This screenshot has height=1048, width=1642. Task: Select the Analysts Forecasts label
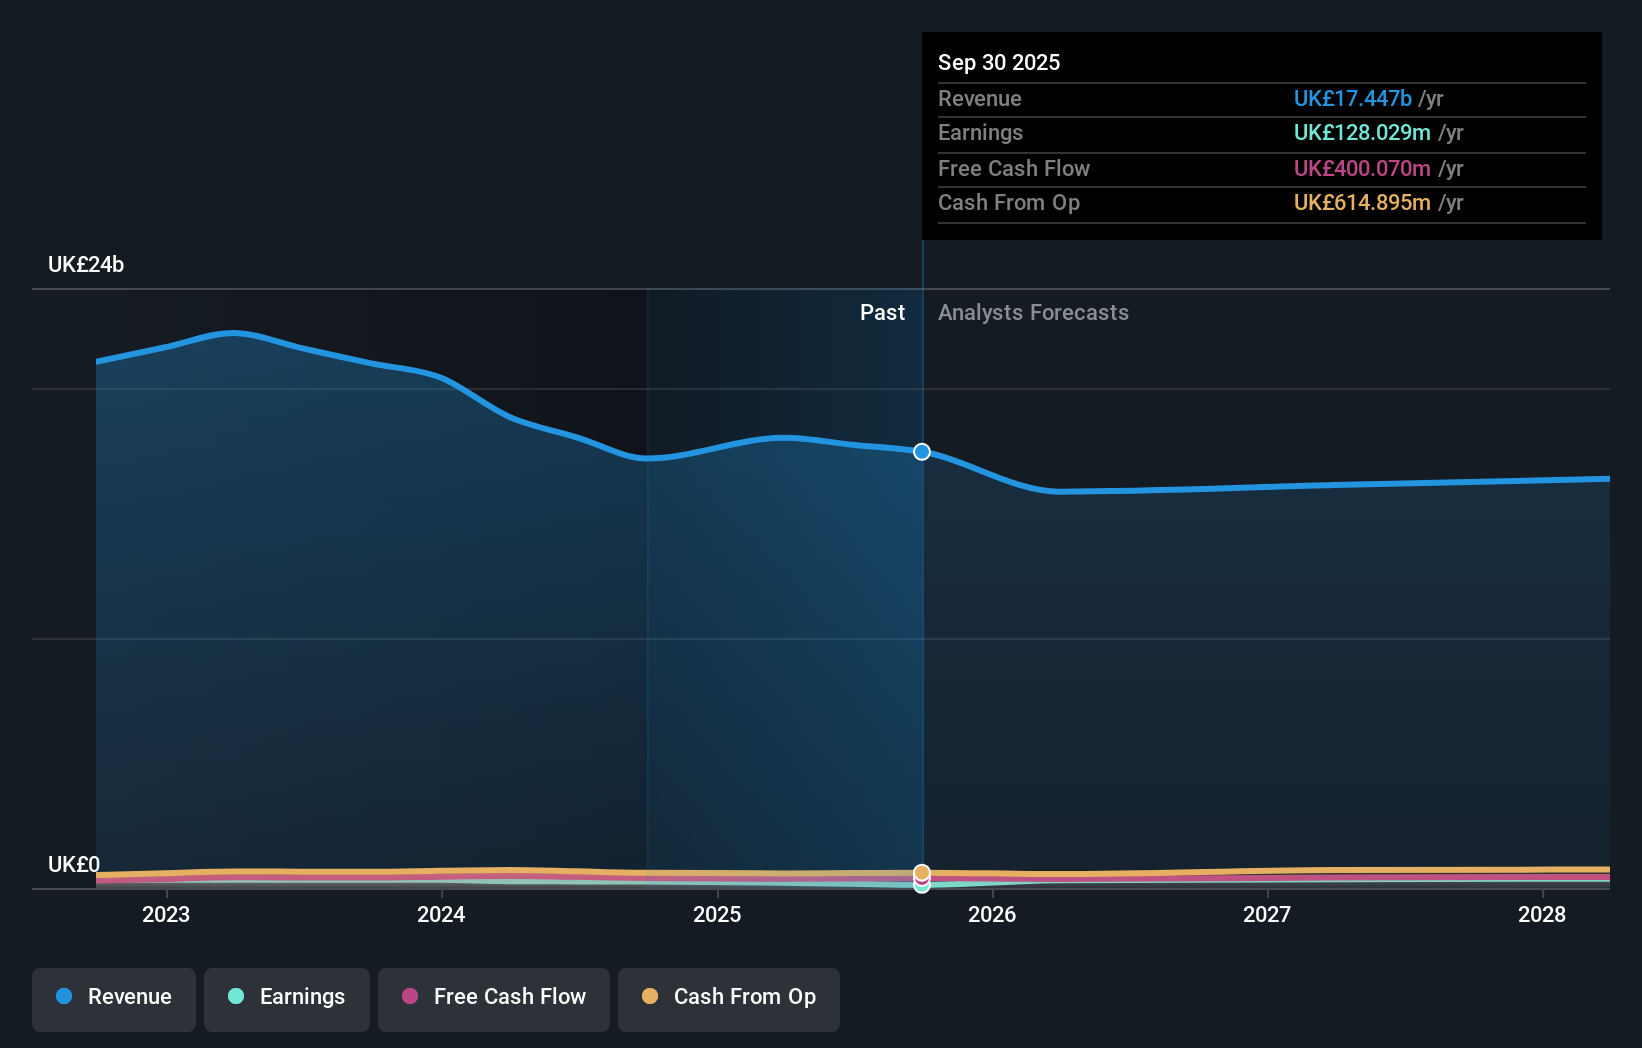tap(1033, 312)
